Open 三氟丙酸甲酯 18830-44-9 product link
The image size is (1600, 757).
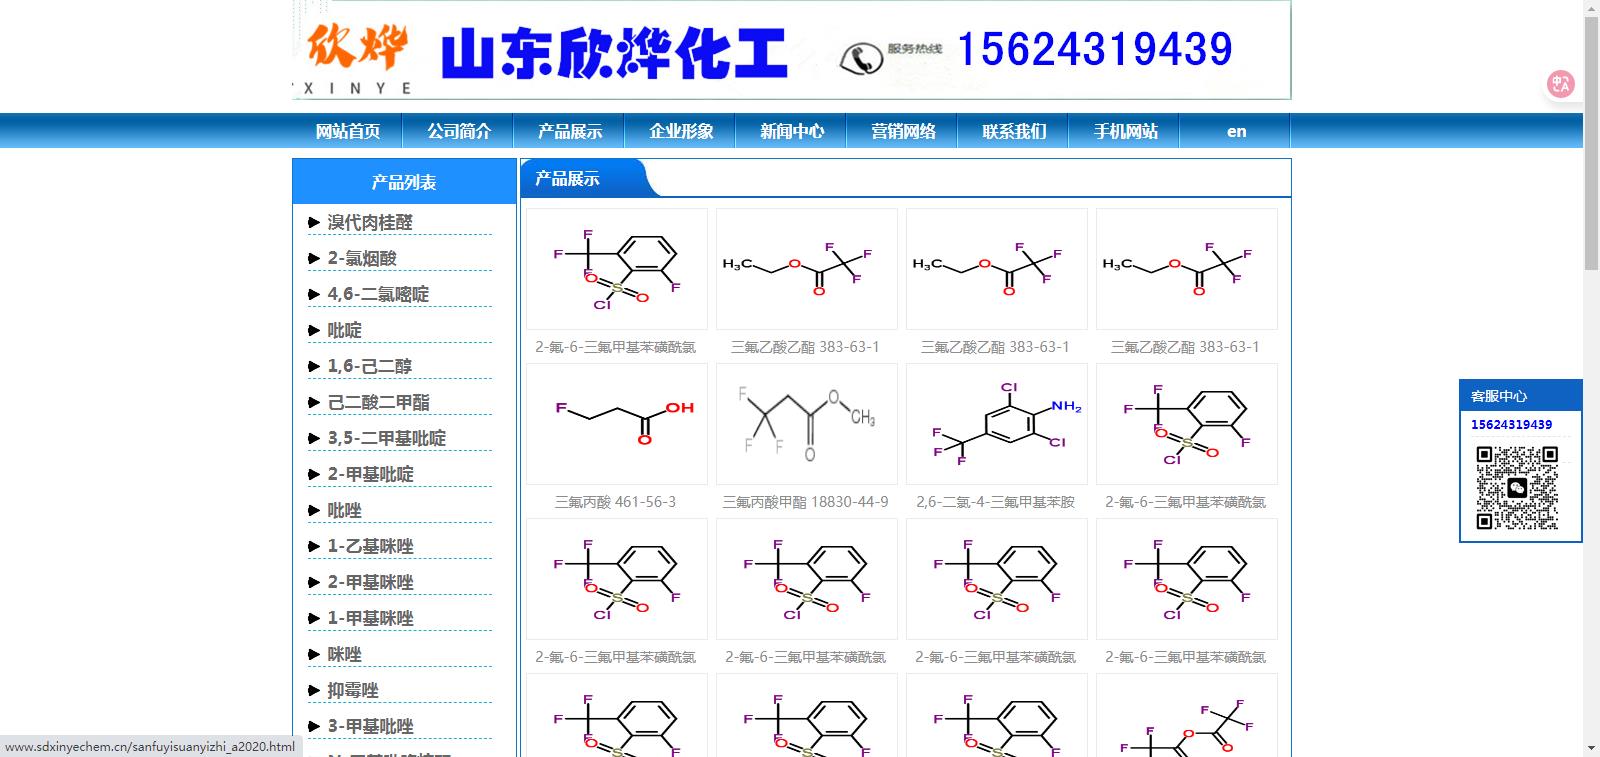click(806, 502)
